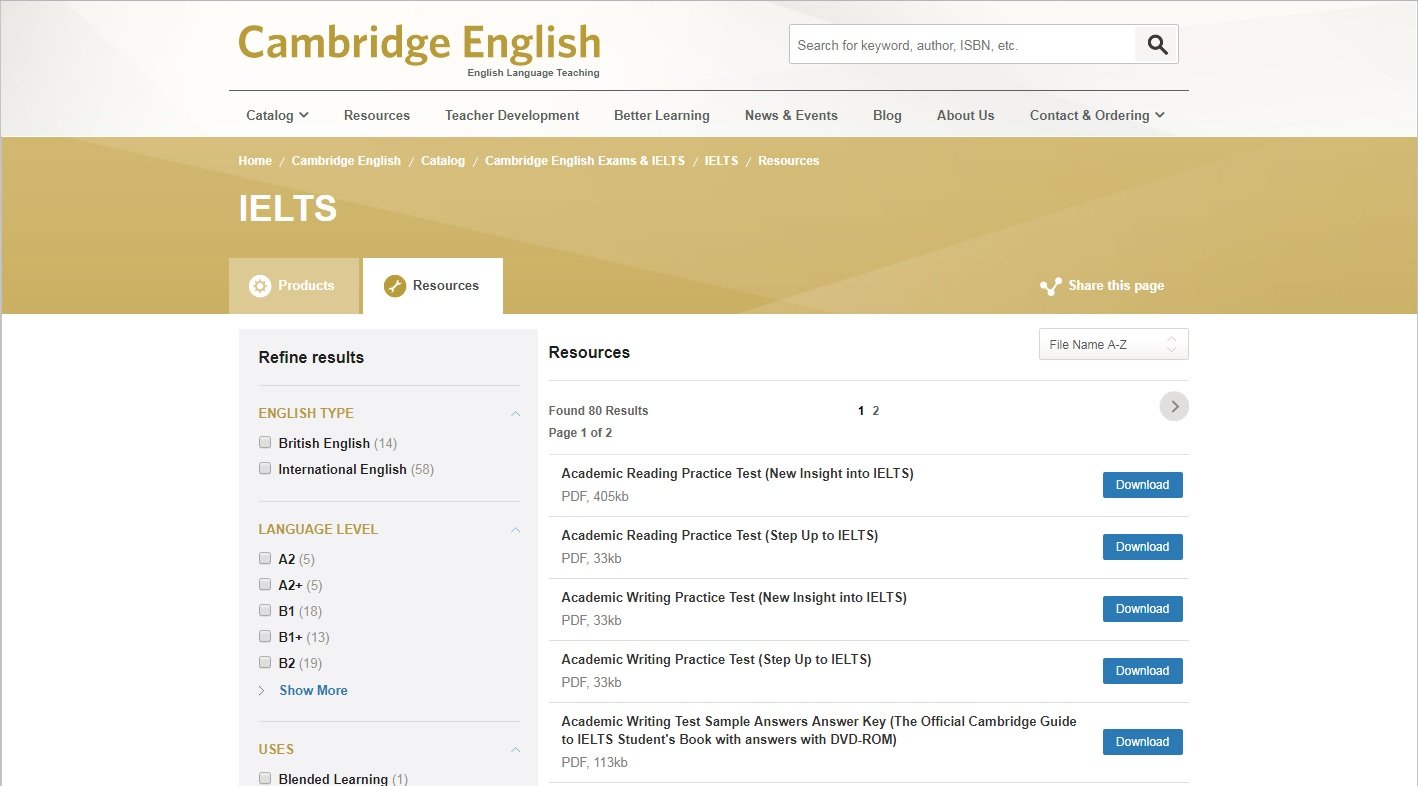The width and height of the screenshot is (1418, 786).
Task: Open the File Name A-Z sort dropdown
Action: (1113, 344)
